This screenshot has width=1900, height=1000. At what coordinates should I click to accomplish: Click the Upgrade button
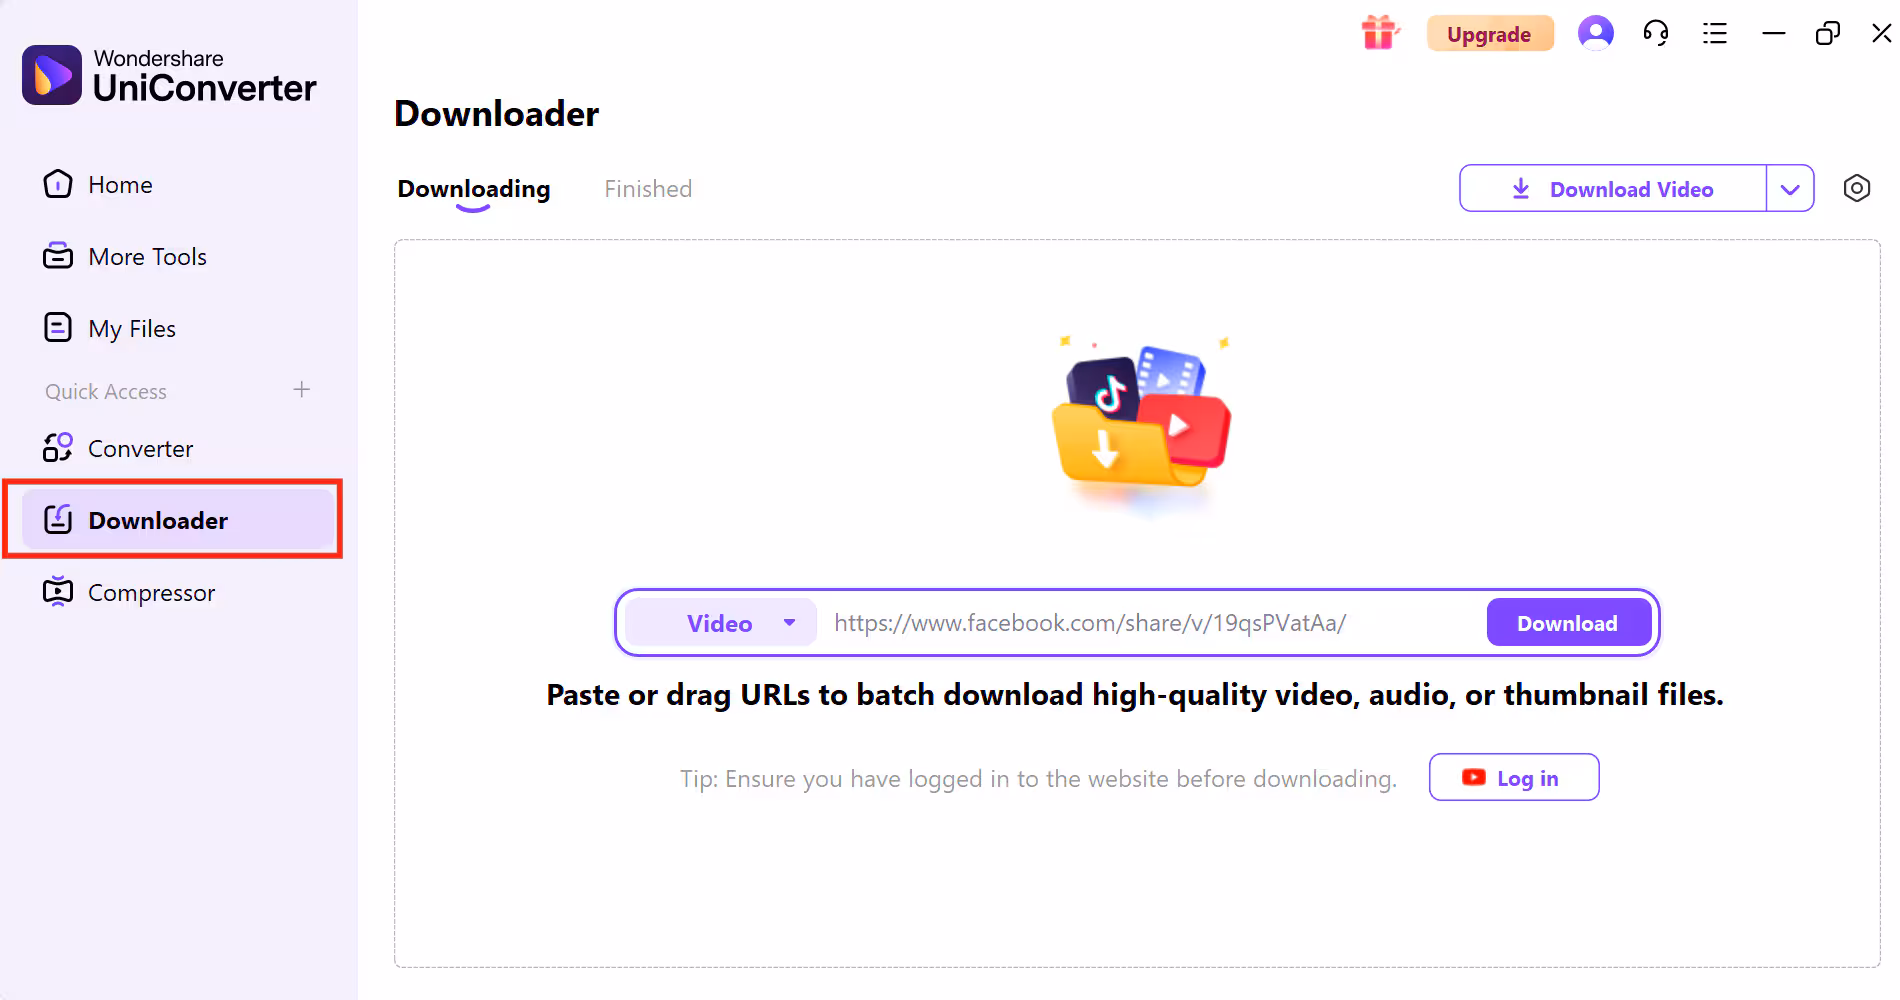pyautogui.click(x=1489, y=34)
